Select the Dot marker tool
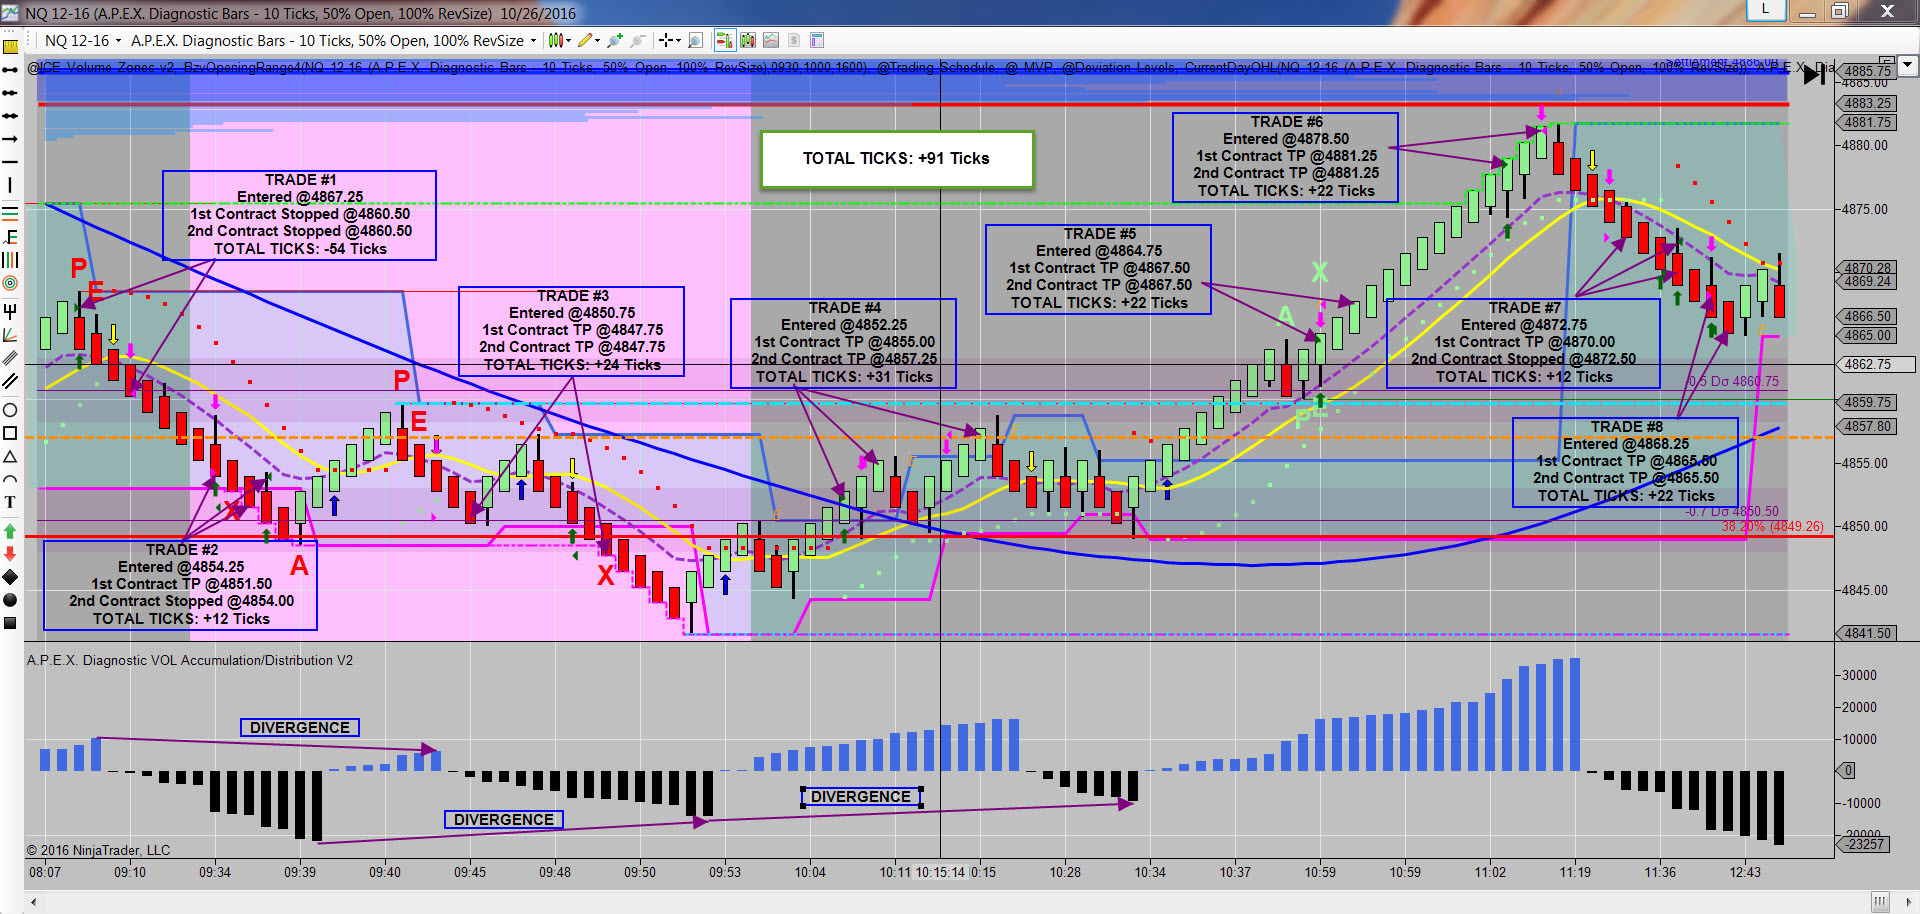Viewport: 1920px width, 914px height. pyautogui.click(x=10, y=600)
